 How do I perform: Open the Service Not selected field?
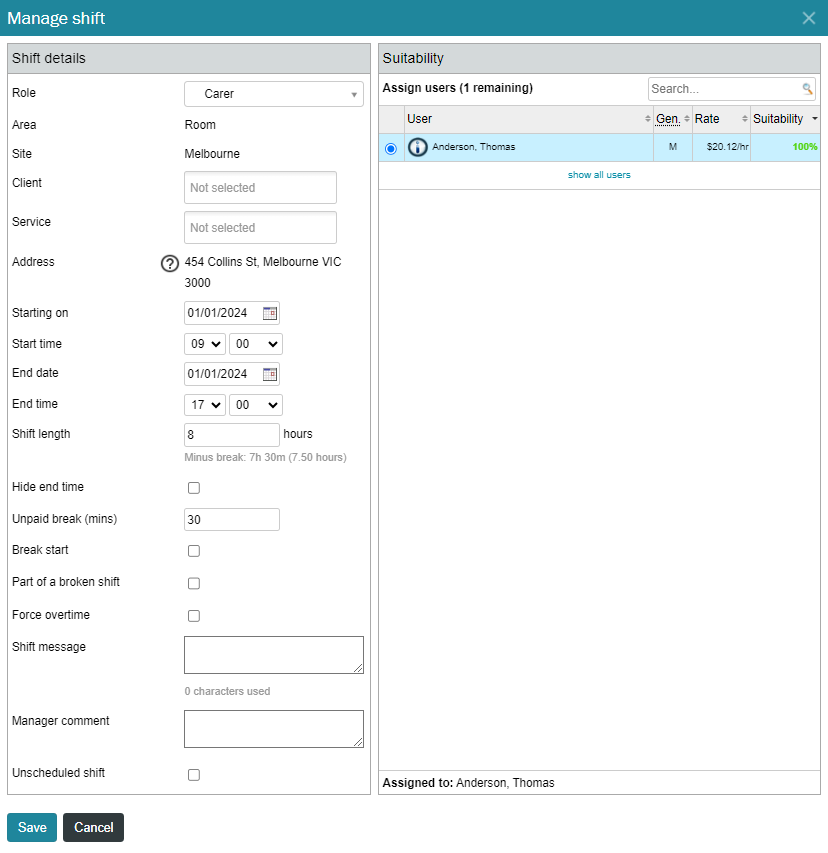click(x=260, y=227)
